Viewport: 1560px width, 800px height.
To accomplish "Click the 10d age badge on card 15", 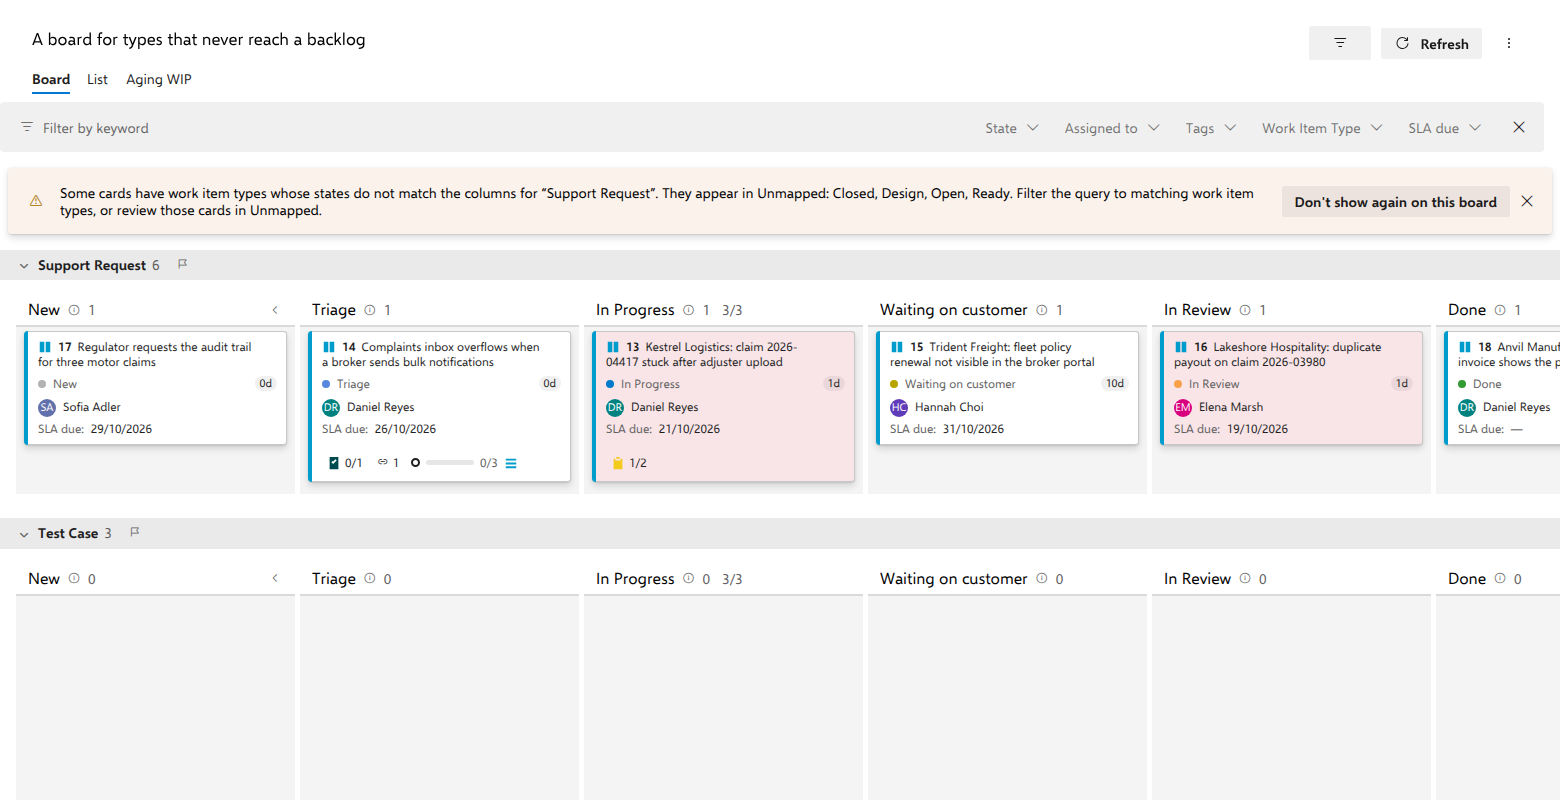I will point(1115,384).
